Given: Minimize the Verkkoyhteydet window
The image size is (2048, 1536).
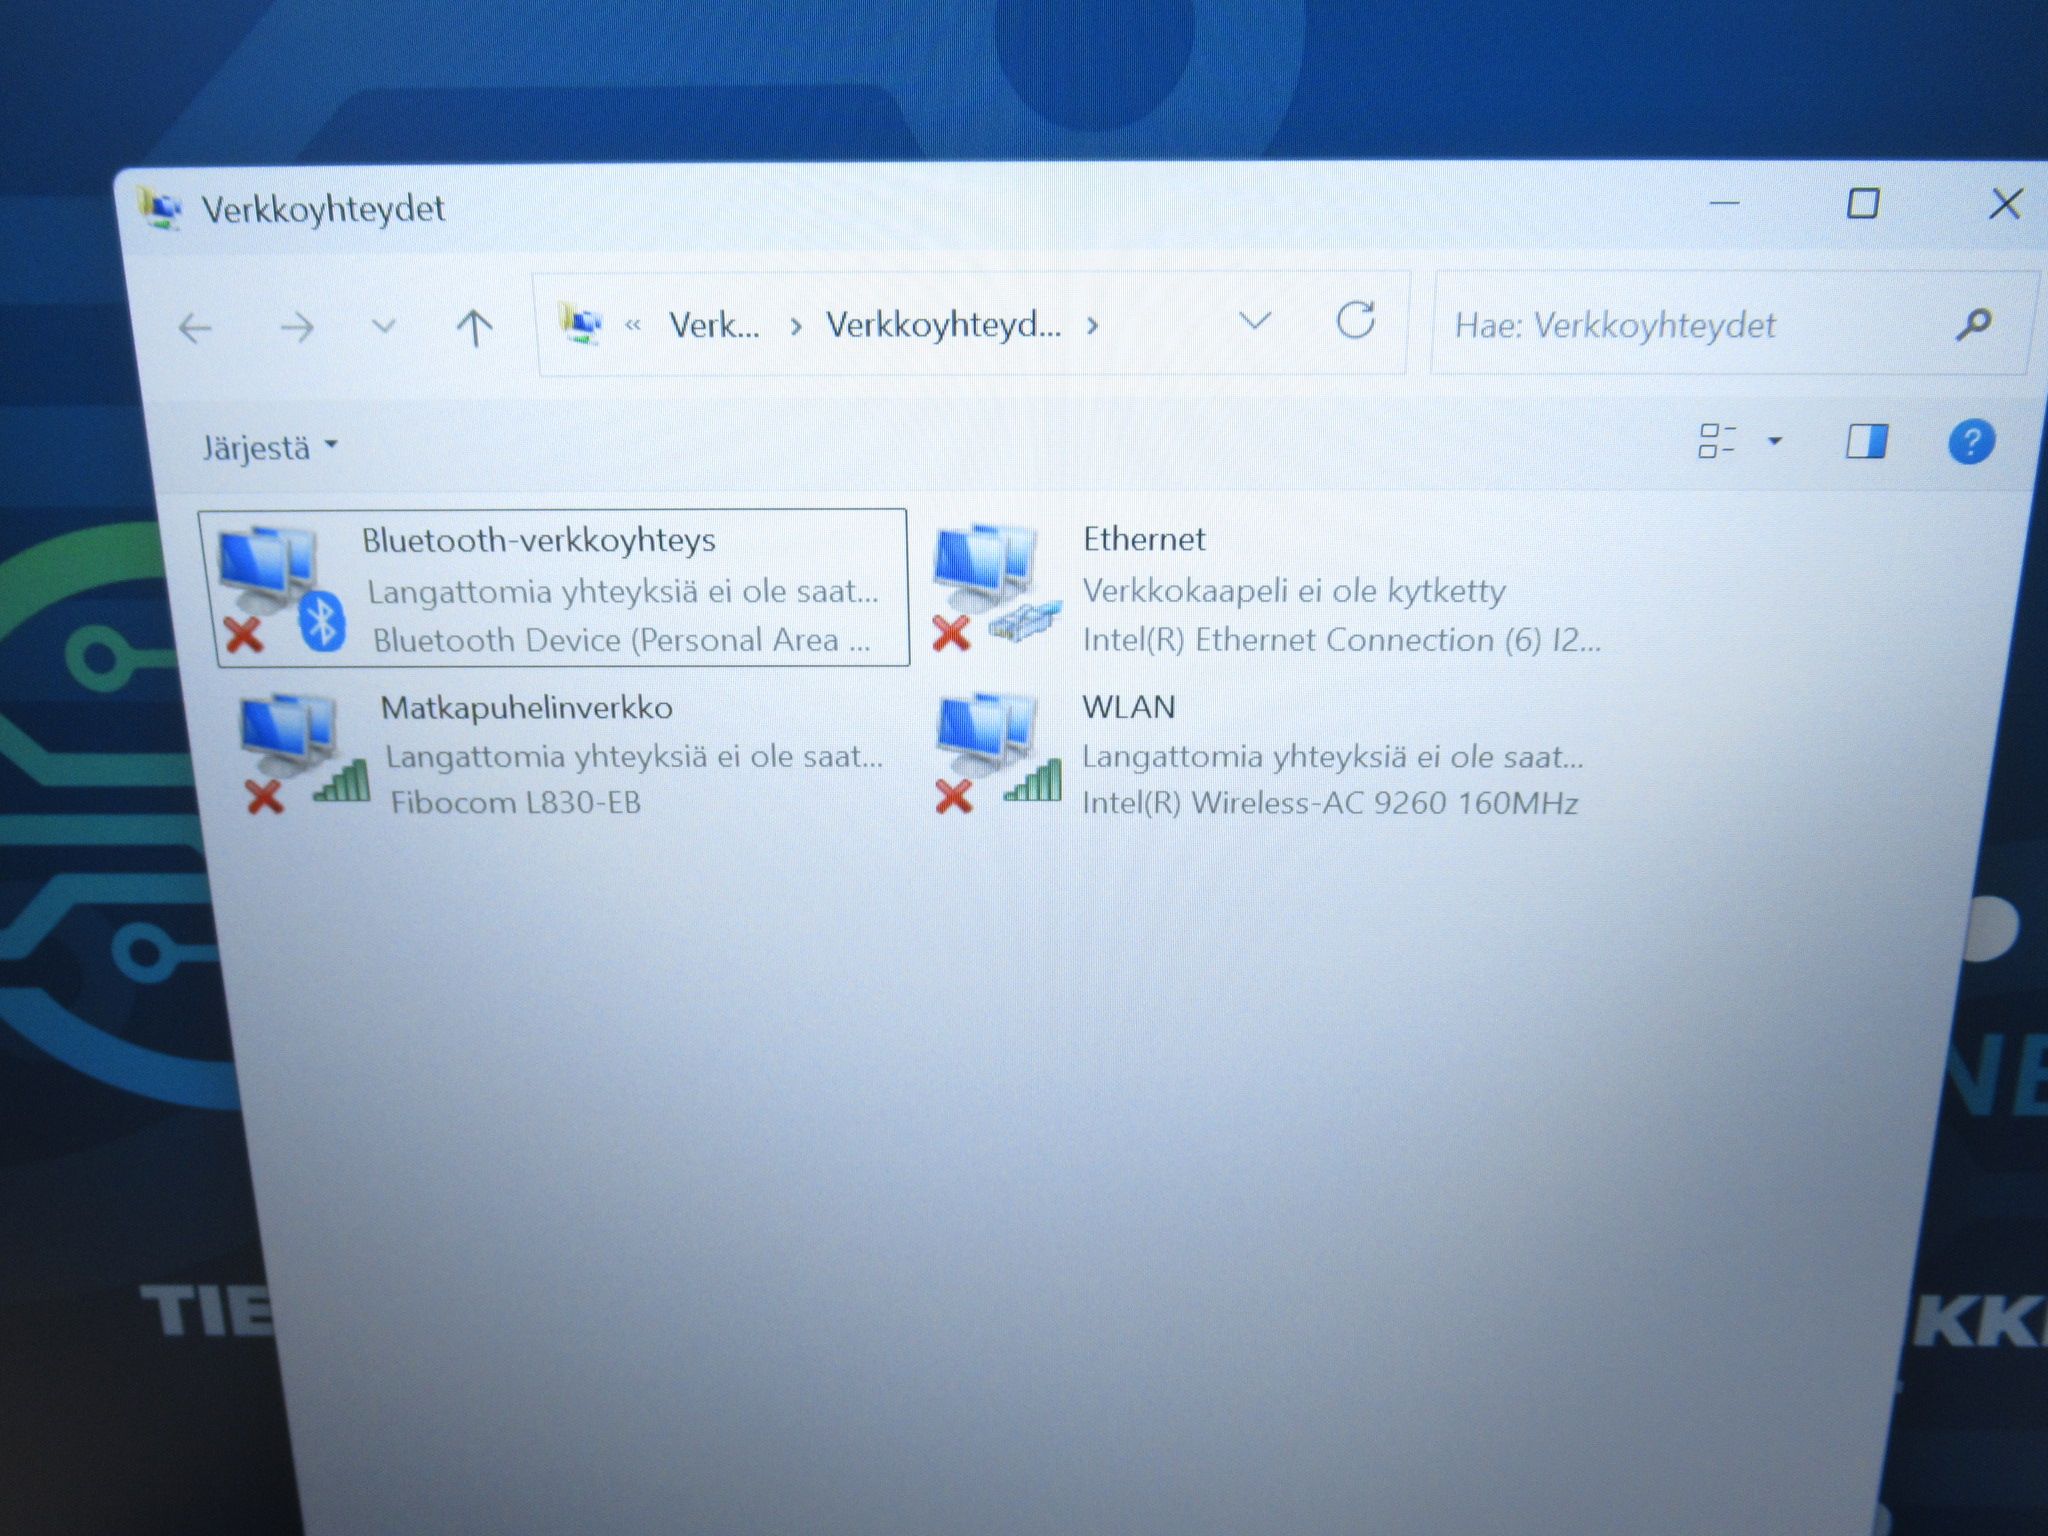Looking at the screenshot, I should (1725, 203).
